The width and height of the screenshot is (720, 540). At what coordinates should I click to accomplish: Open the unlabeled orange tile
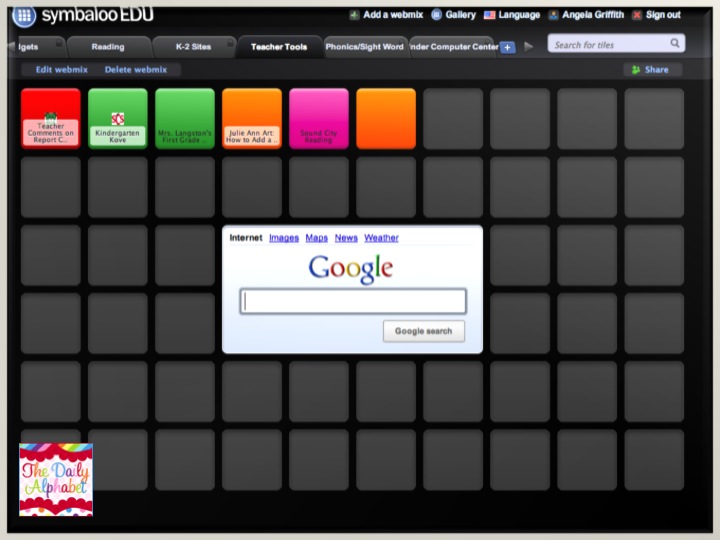click(386, 118)
